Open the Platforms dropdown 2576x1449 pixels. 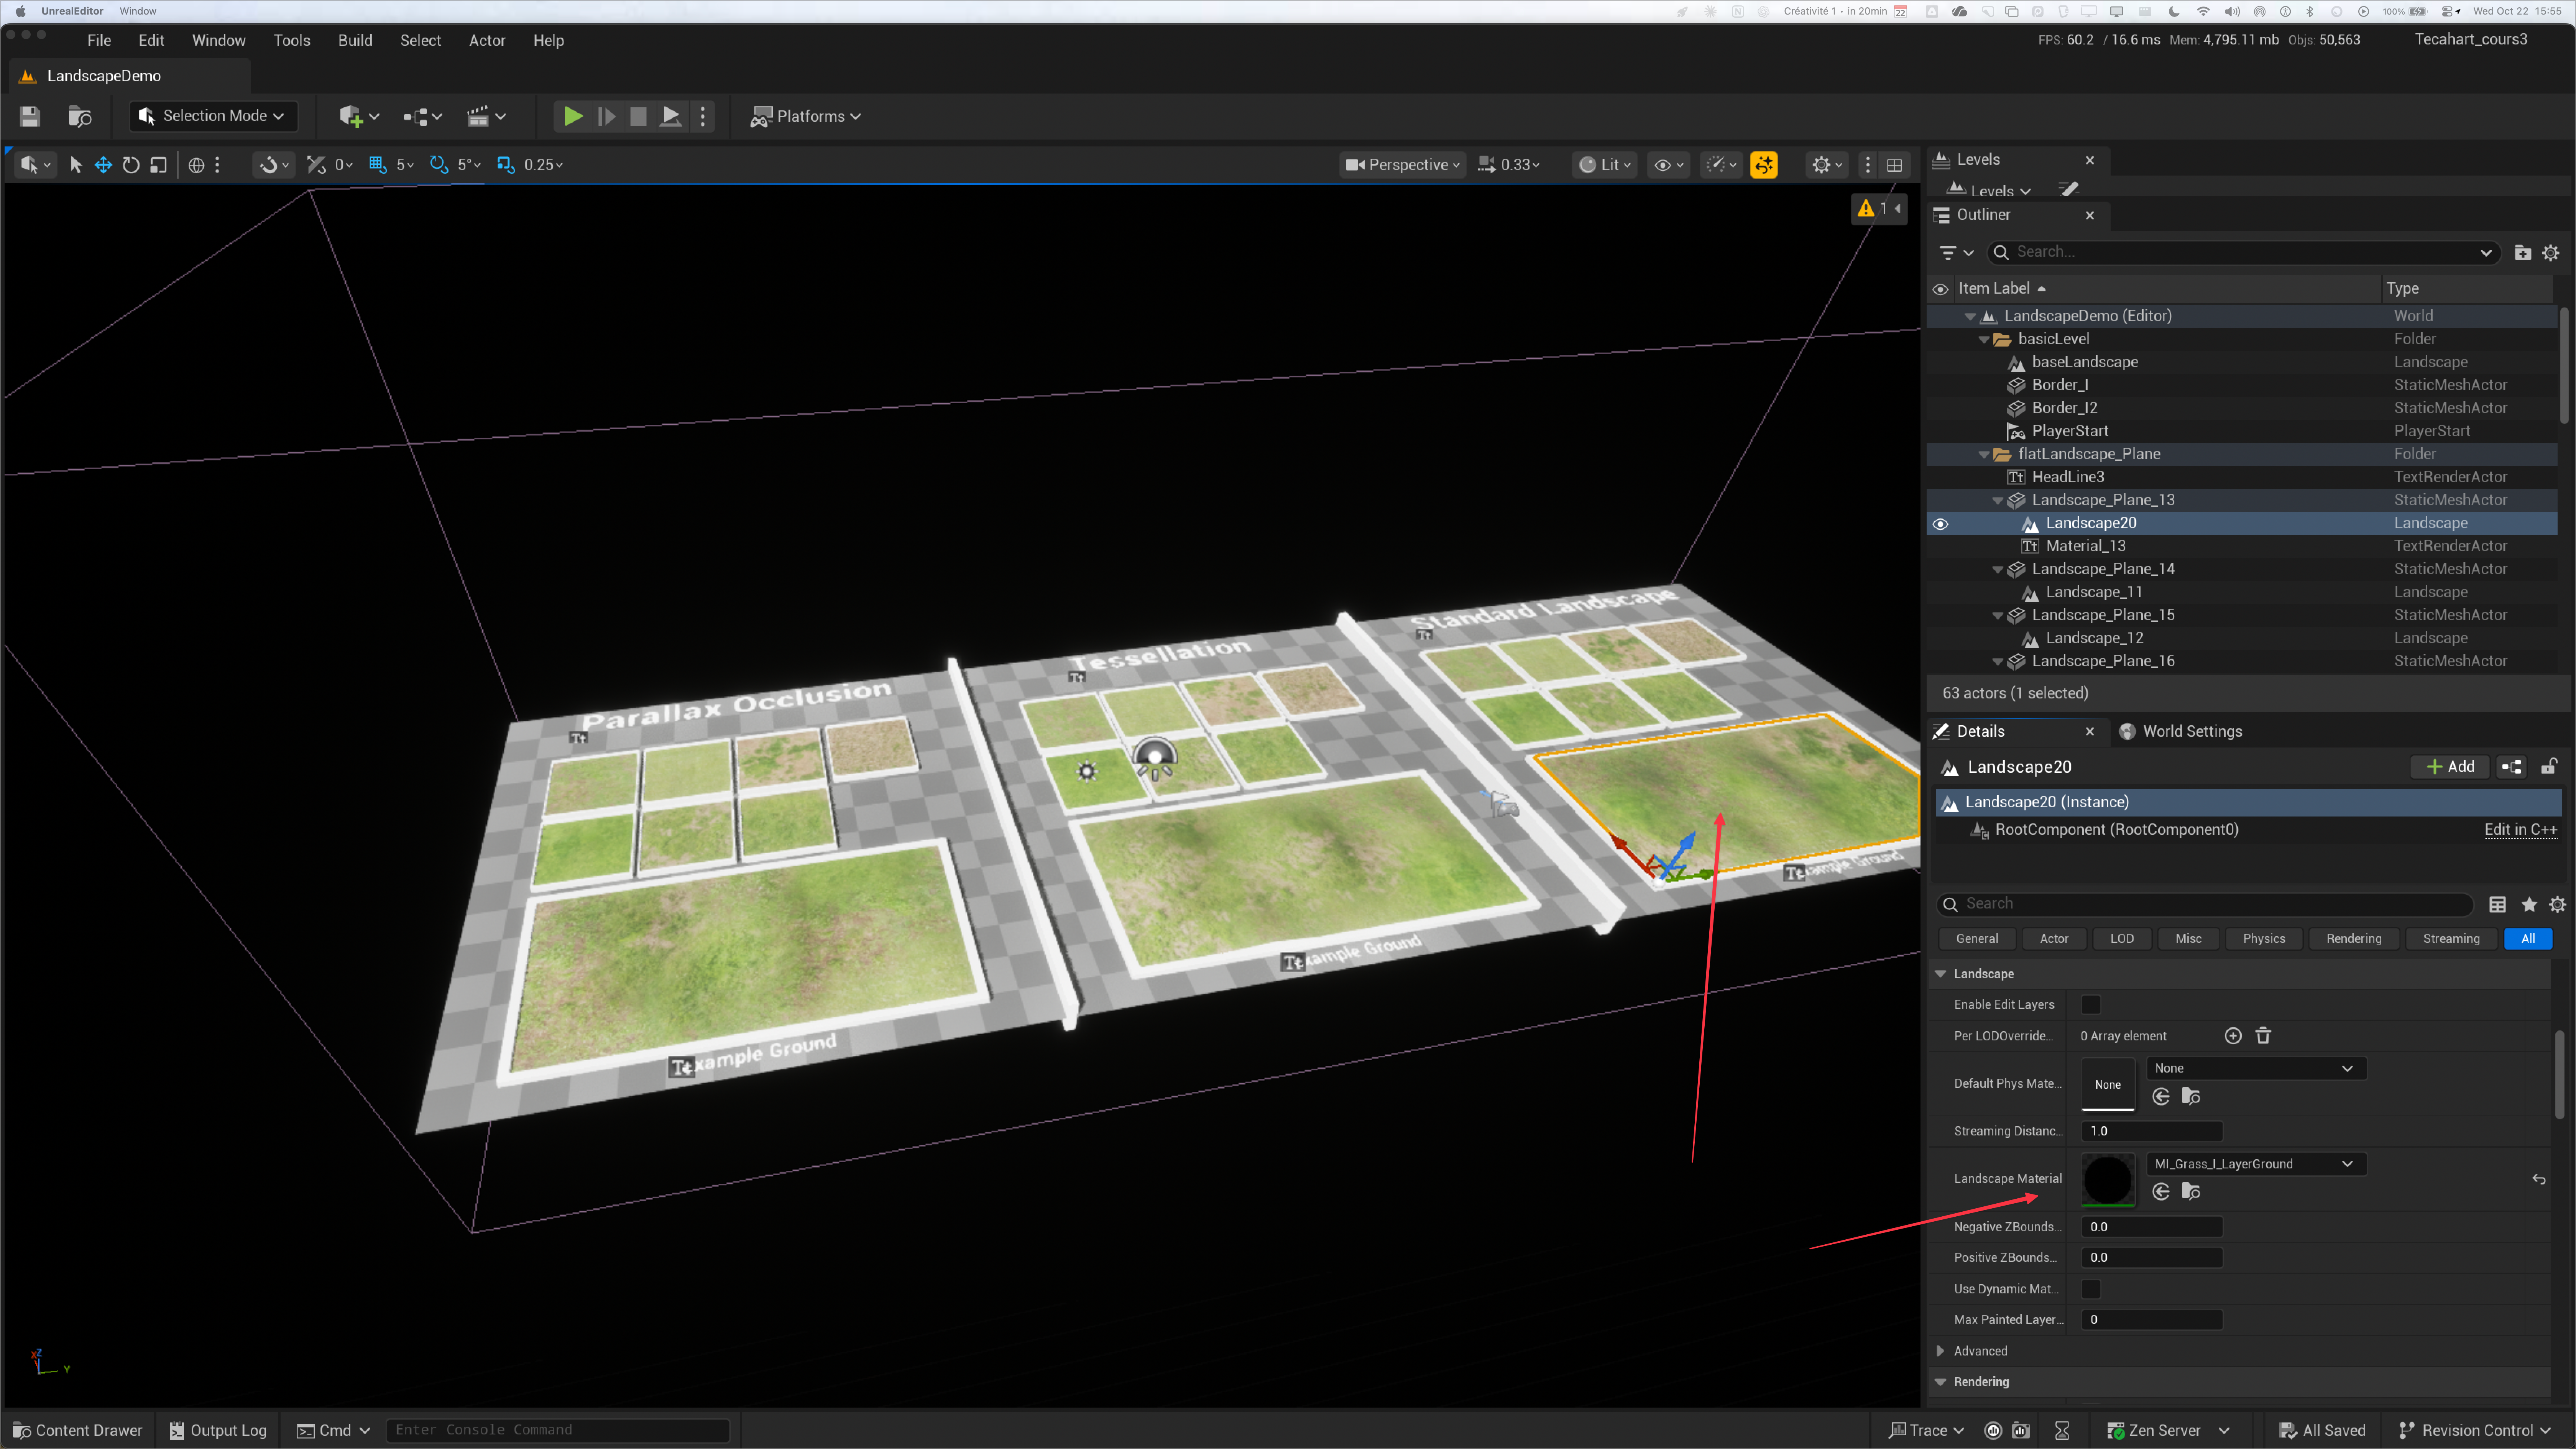(x=806, y=116)
